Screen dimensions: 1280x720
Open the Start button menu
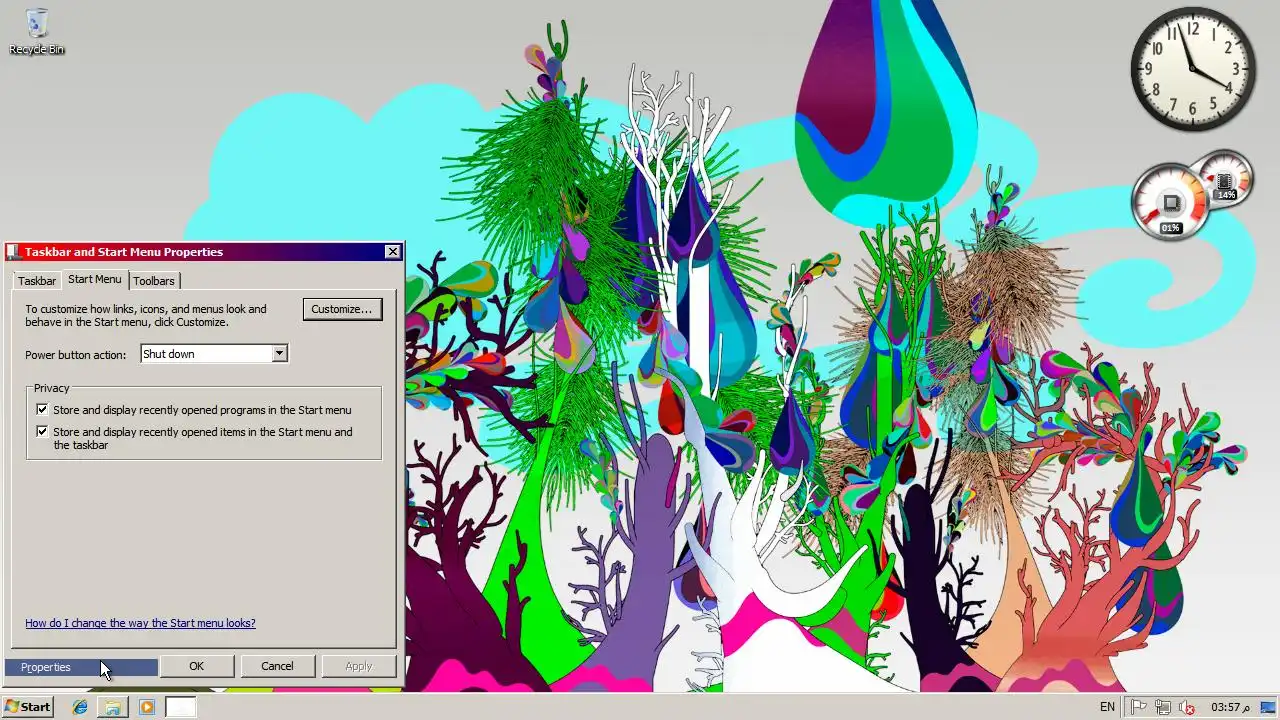[x=28, y=707]
